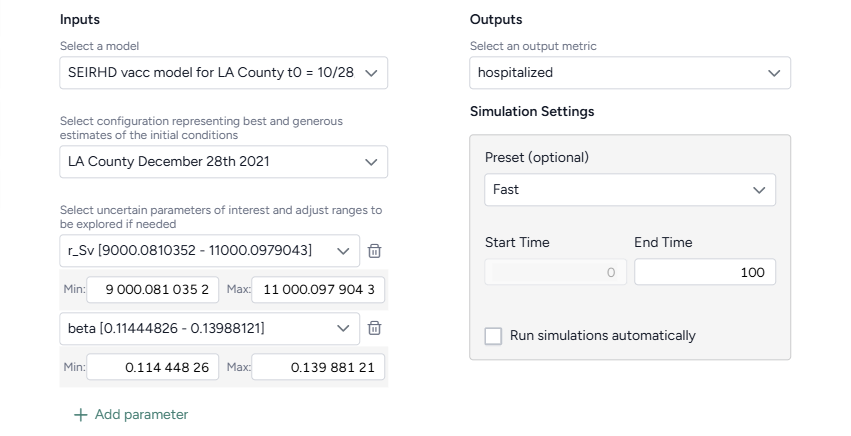Click the End Time input field
Image resolution: width=851 pixels, height=436 pixels.
(x=704, y=272)
